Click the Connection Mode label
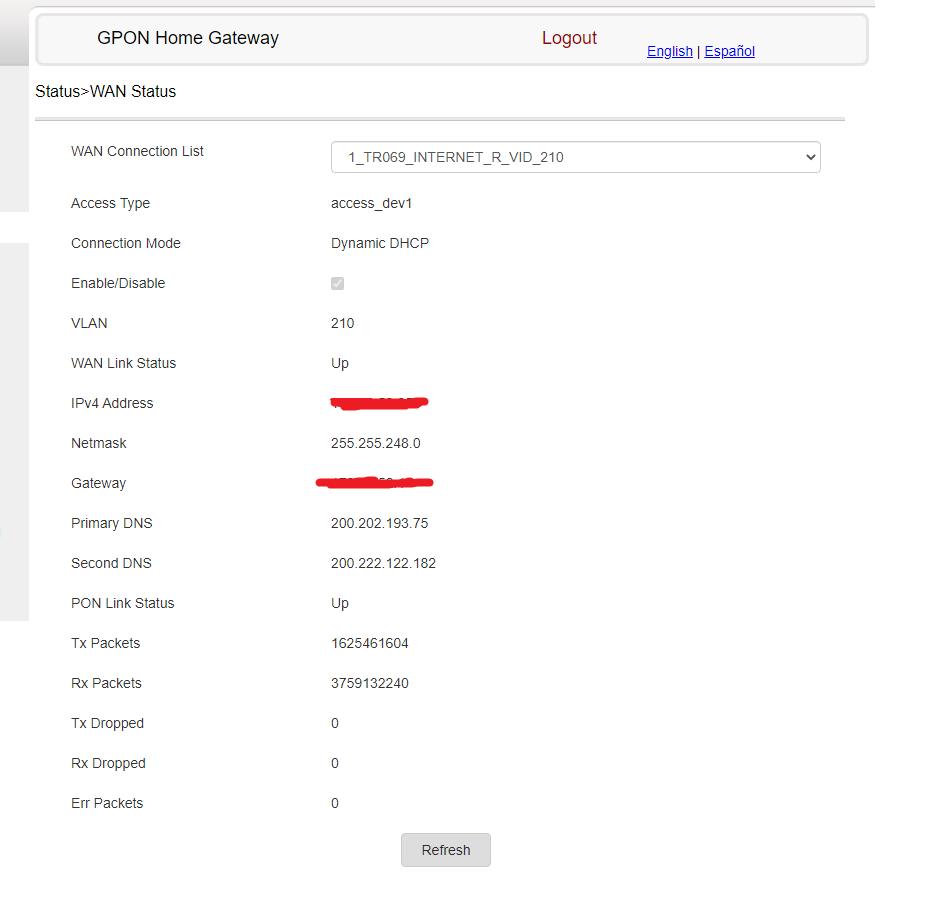928x916 pixels. 125,243
